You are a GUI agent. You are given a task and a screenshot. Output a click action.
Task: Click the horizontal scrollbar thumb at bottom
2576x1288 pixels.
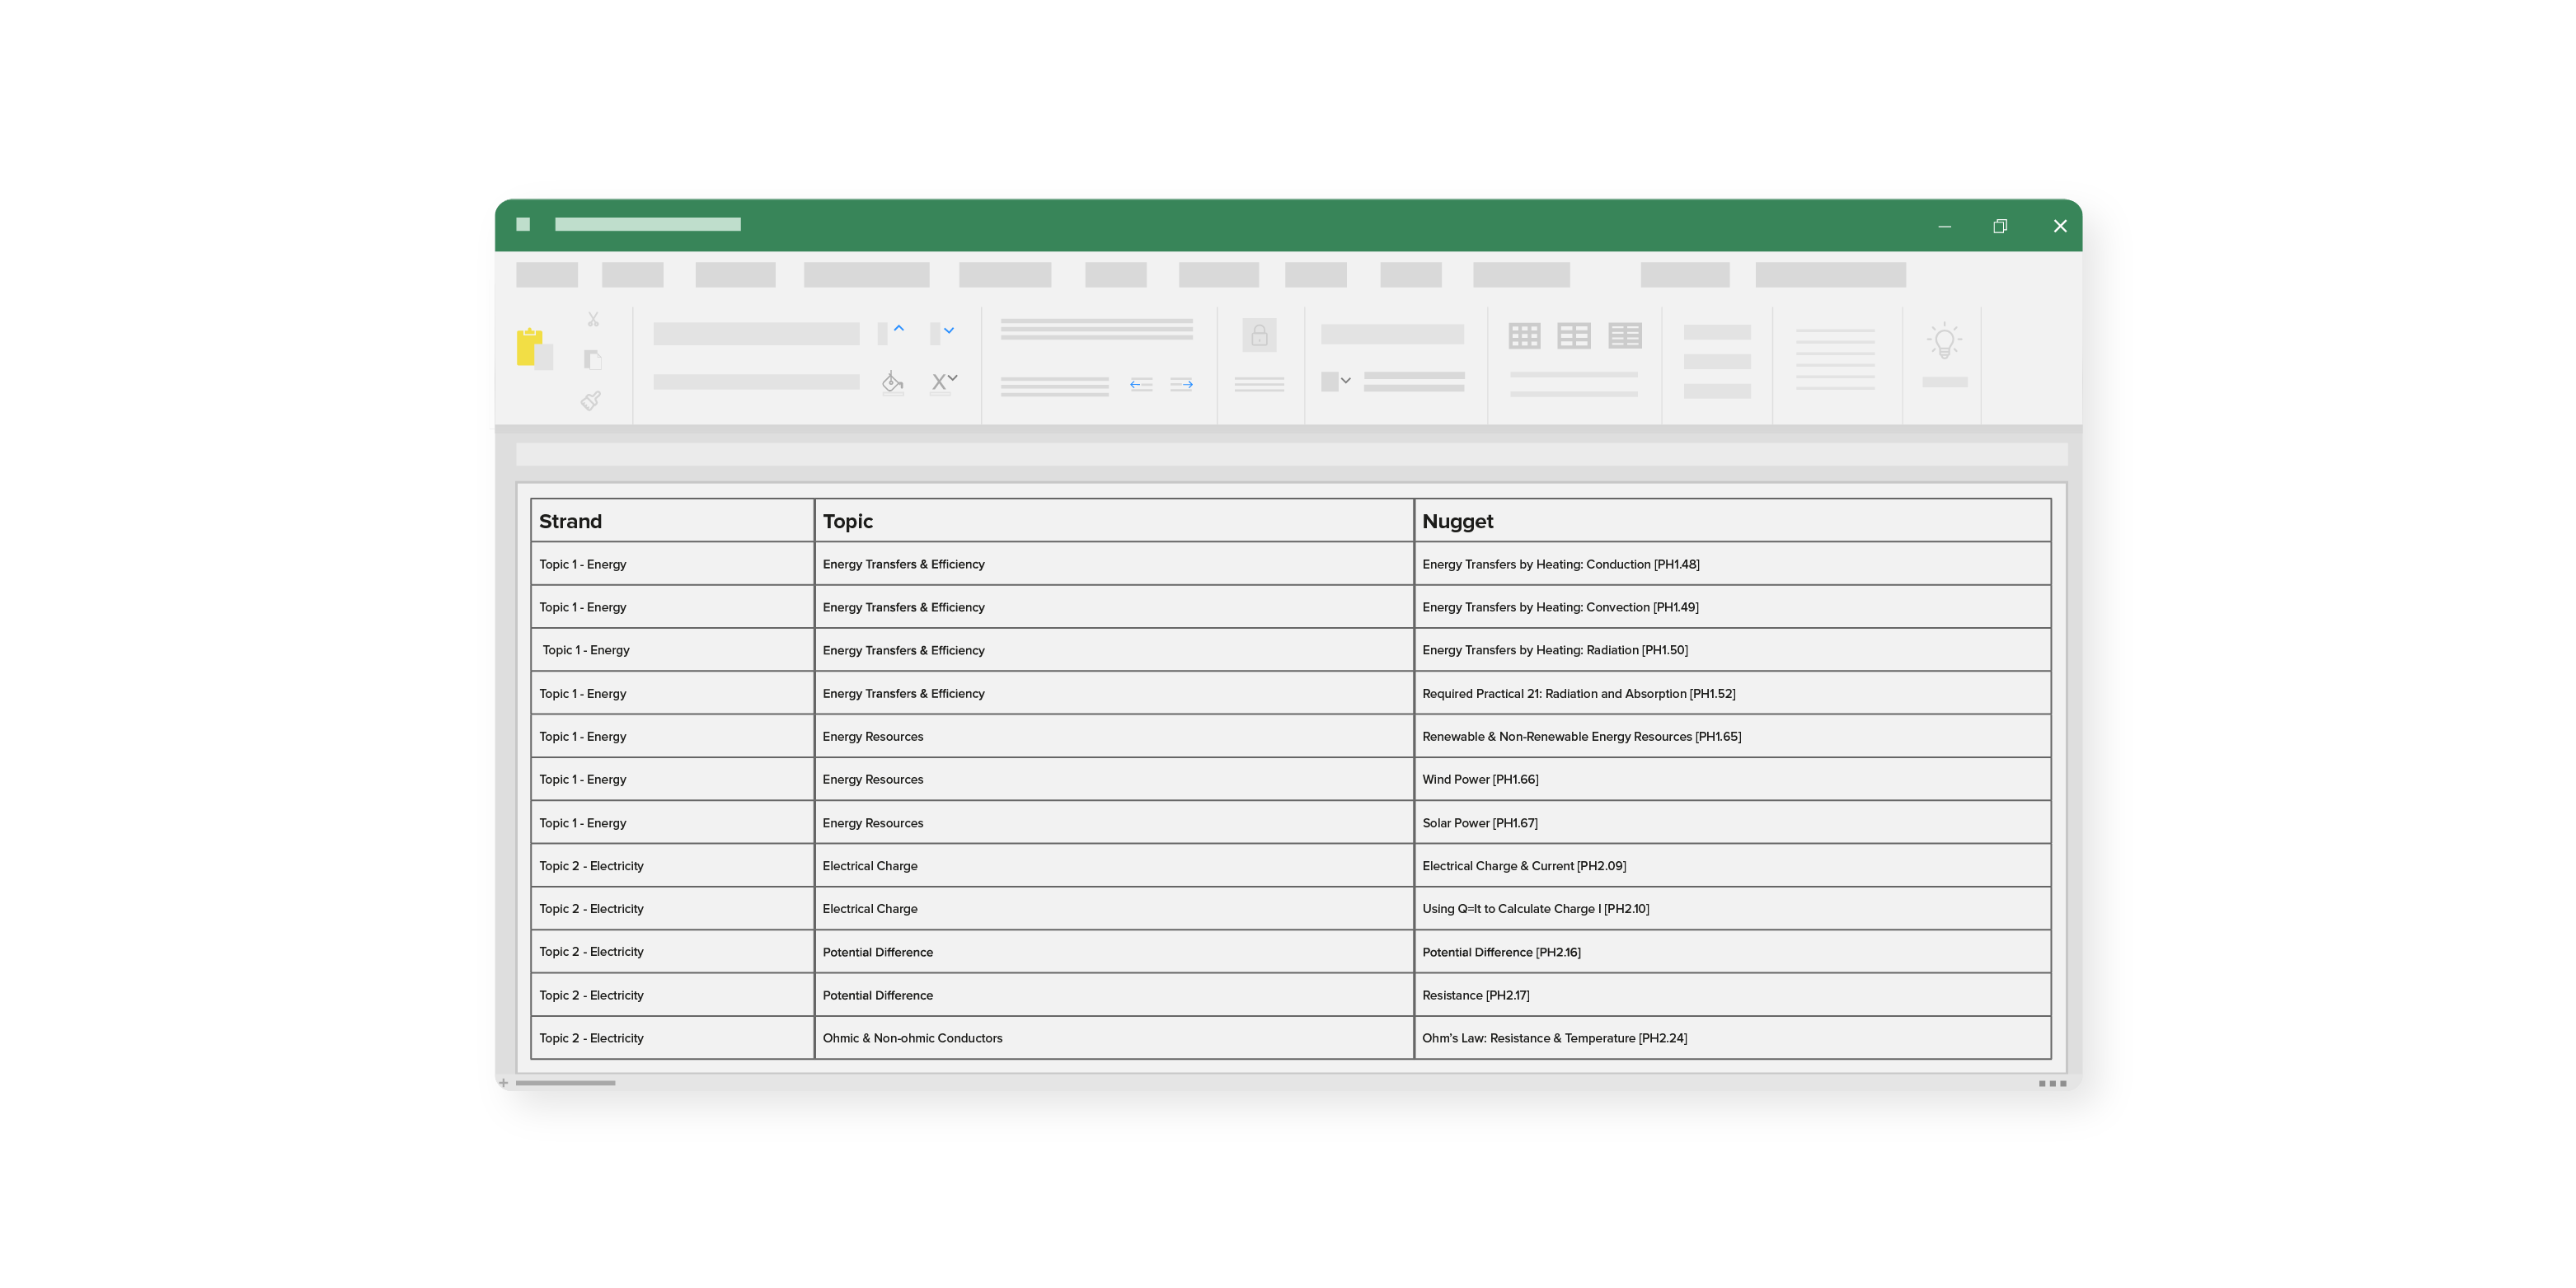point(565,1083)
